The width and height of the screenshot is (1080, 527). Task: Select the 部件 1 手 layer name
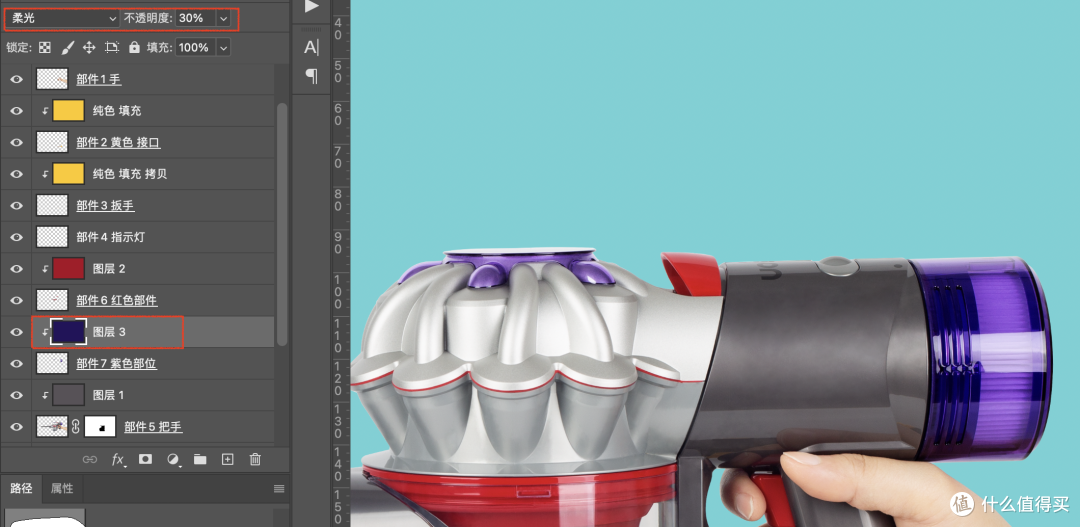tap(98, 79)
